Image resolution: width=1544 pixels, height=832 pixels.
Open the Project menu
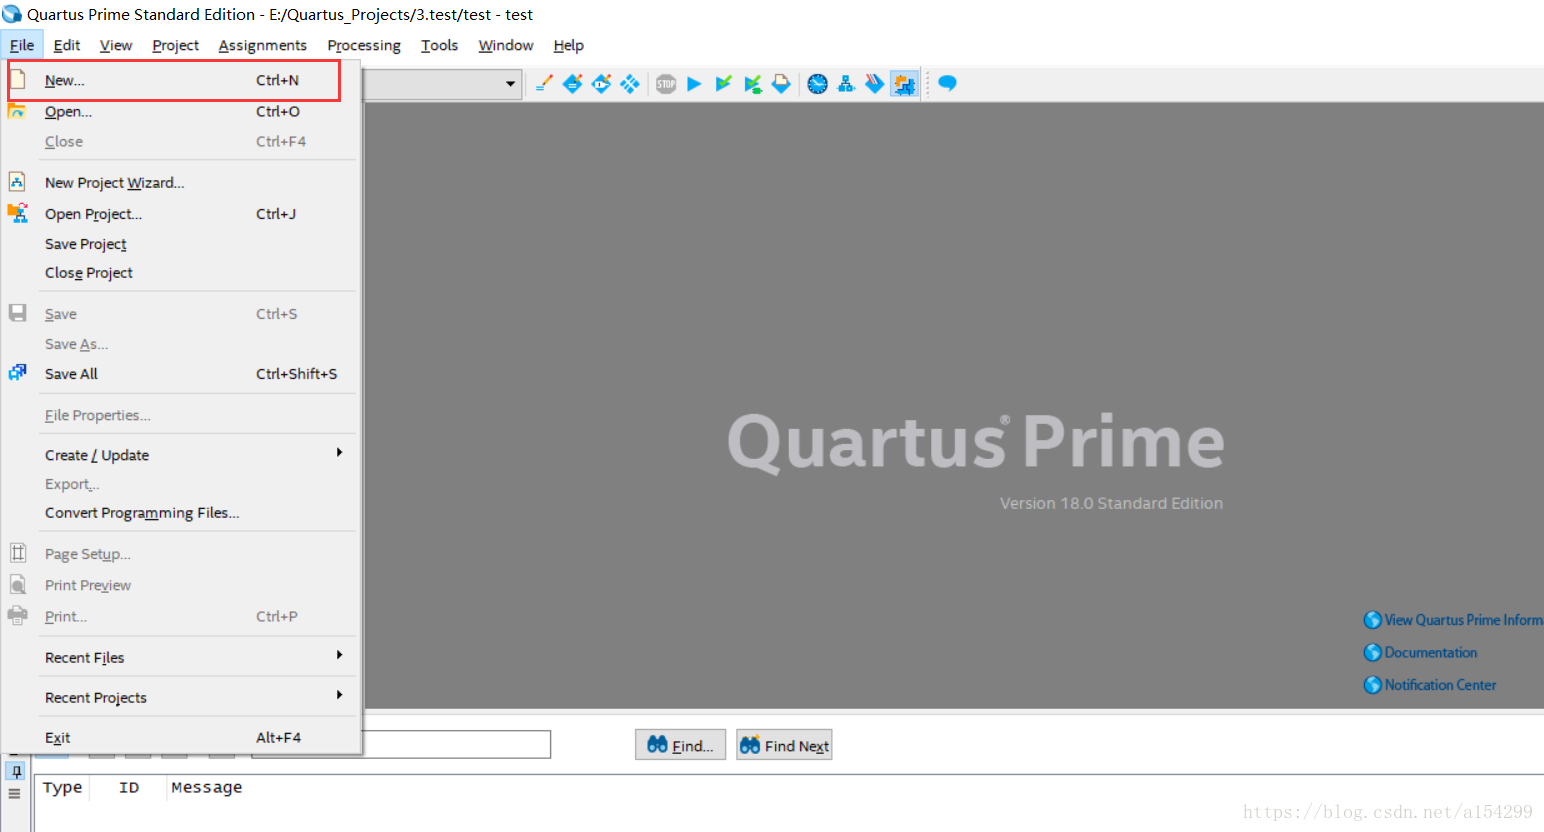click(175, 45)
